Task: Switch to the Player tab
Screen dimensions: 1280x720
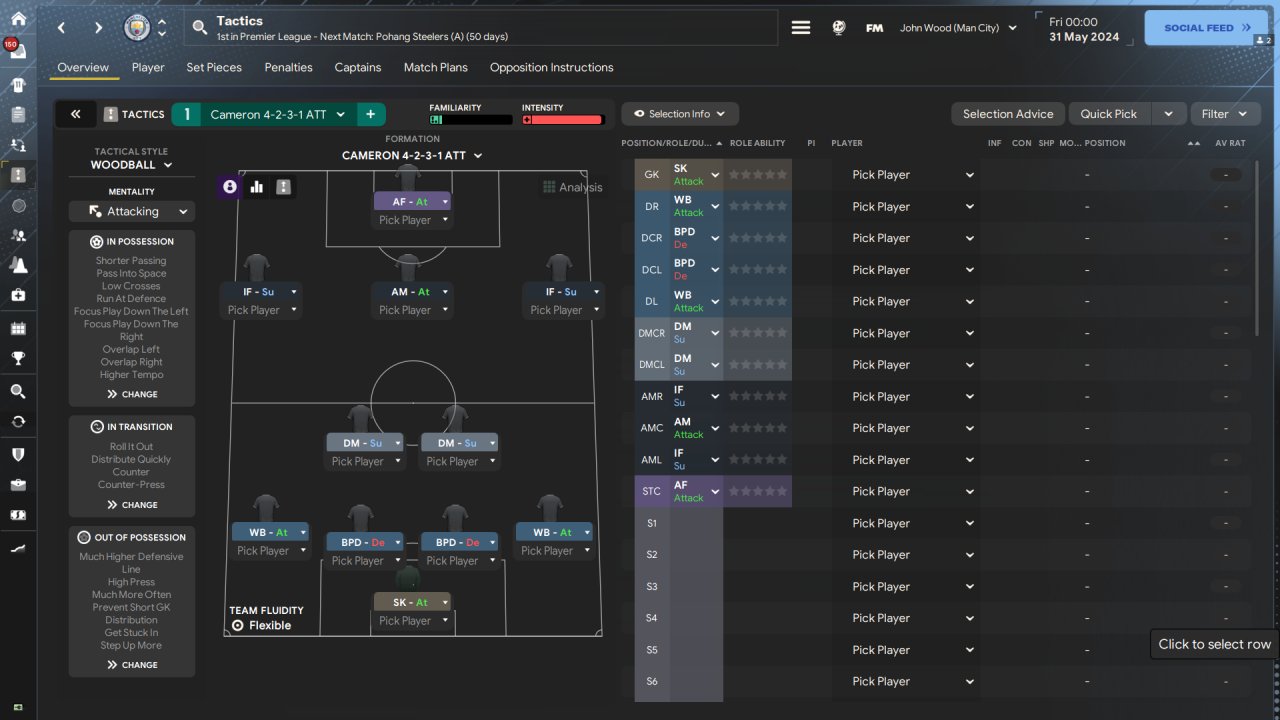Action: point(148,68)
